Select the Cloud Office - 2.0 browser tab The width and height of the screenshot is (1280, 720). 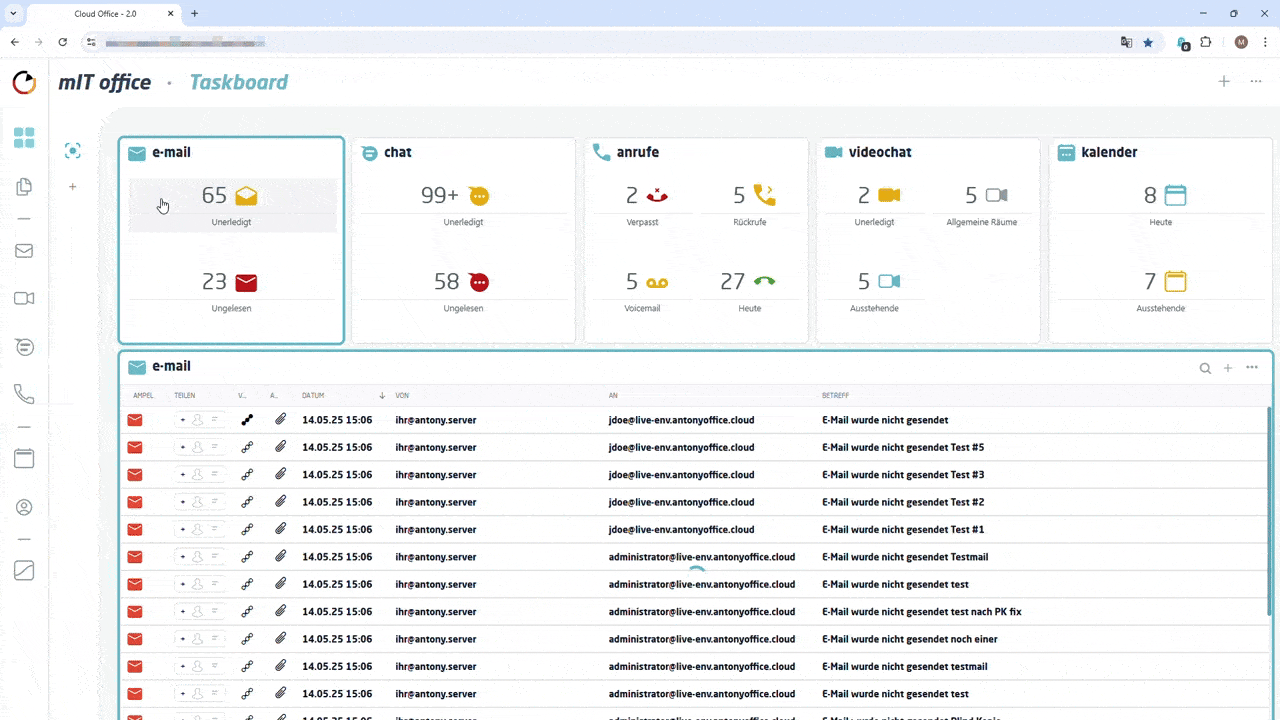[105, 14]
